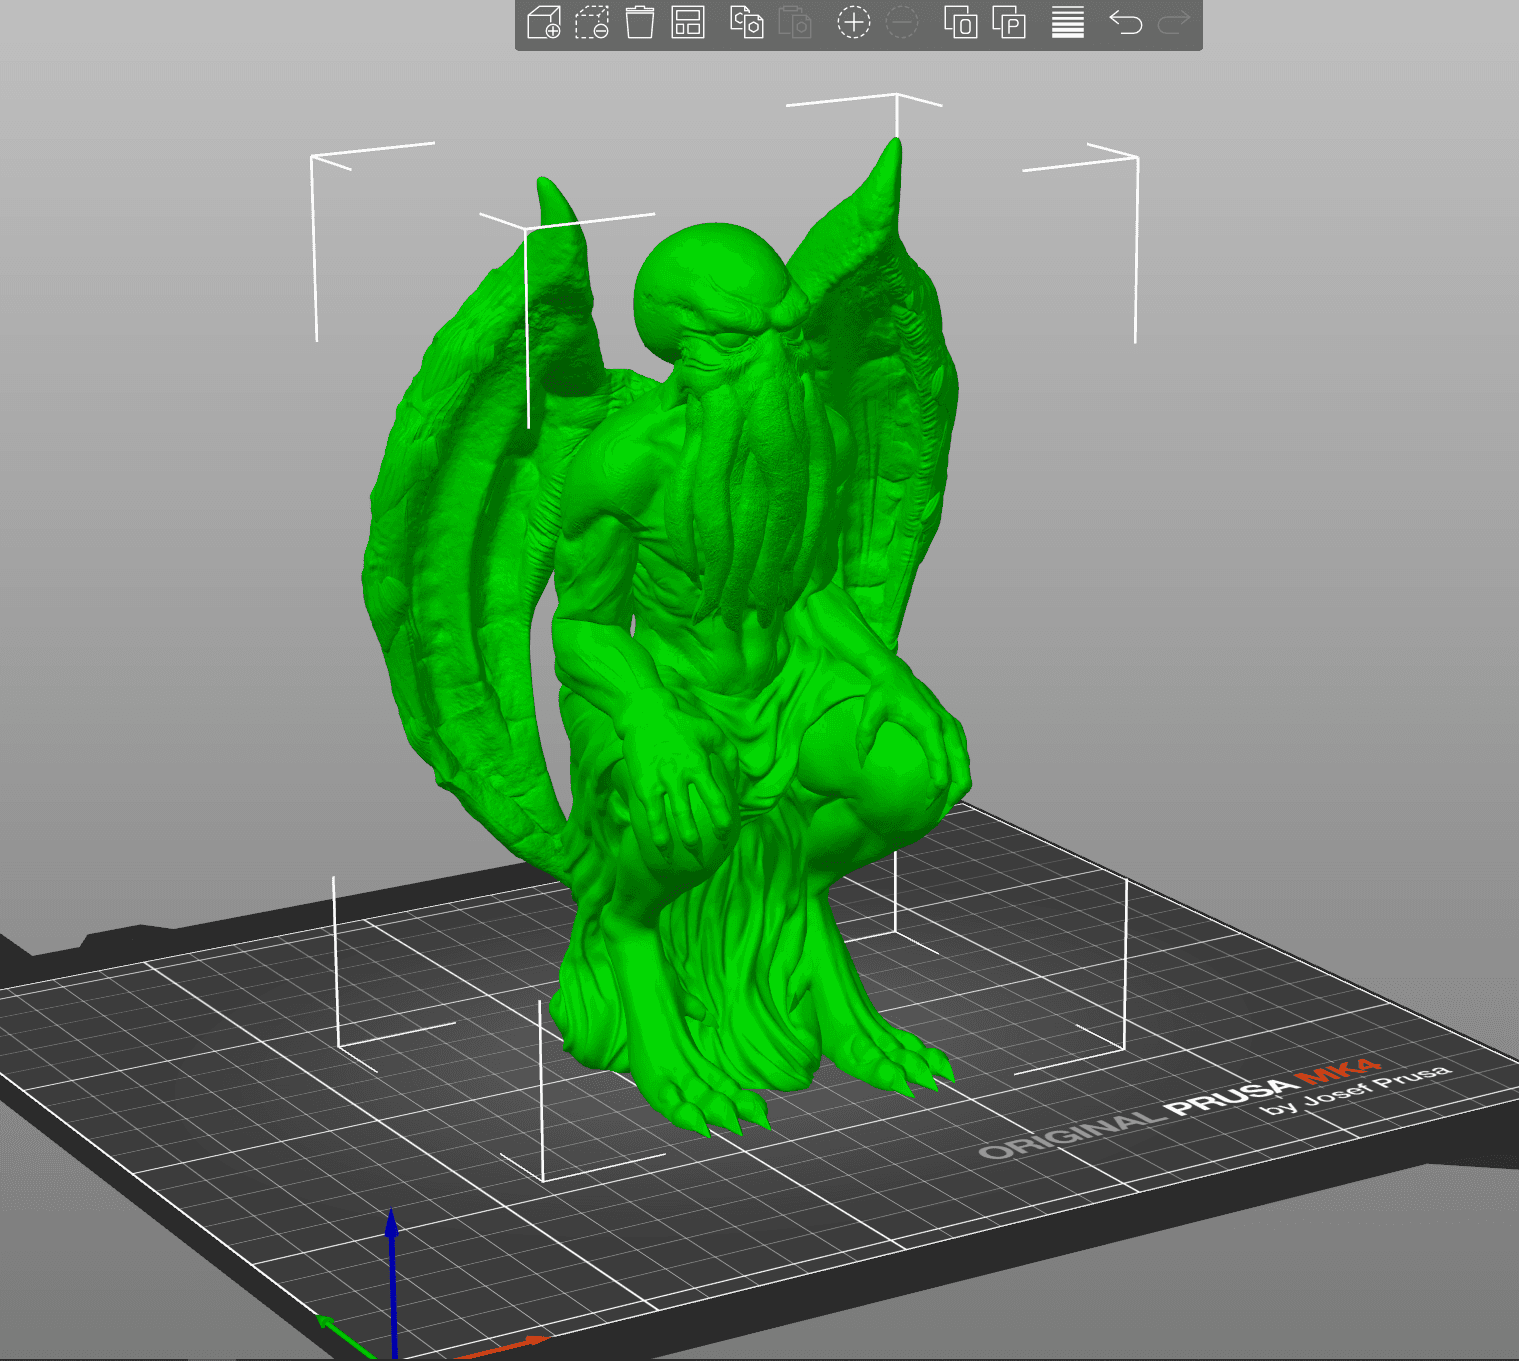This screenshot has width=1519, height=1361.
Task: Click the Remove instance minus circle
Action: pyautogui.click(x=902, y=22)
